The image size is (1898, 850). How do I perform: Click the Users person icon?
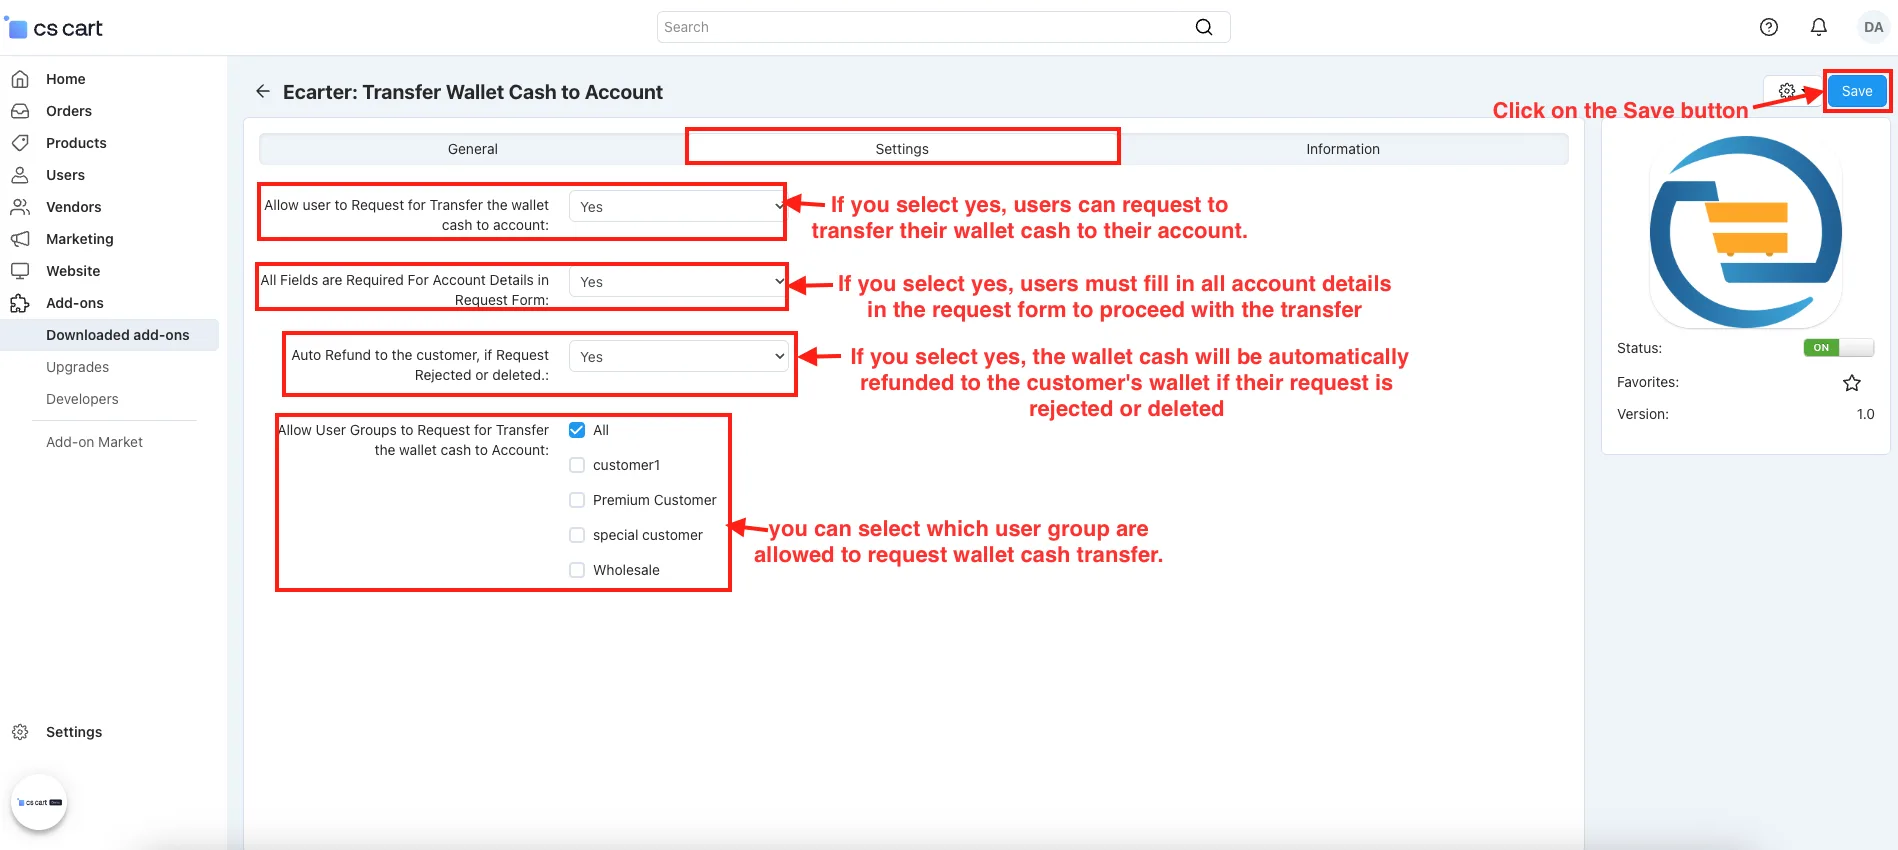[20, 175]
